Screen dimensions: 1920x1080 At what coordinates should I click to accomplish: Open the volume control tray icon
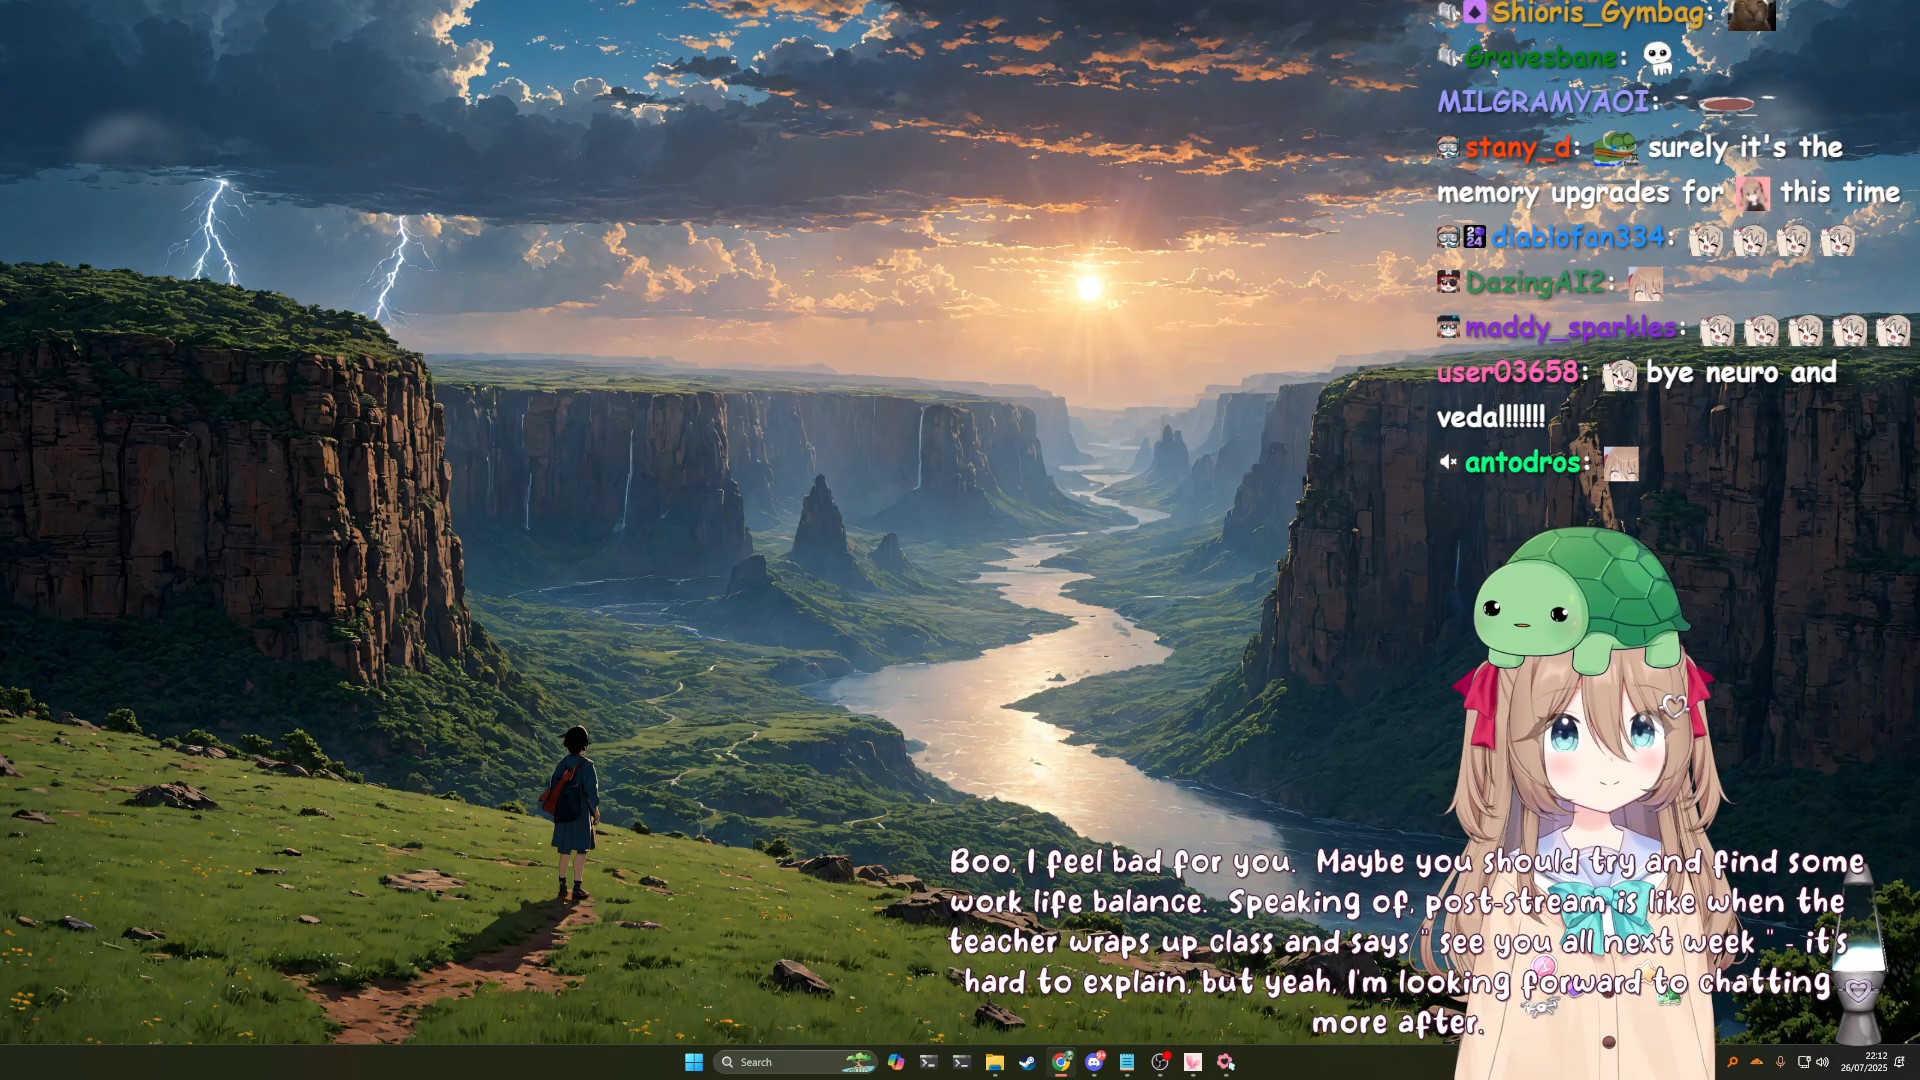1822,1062
